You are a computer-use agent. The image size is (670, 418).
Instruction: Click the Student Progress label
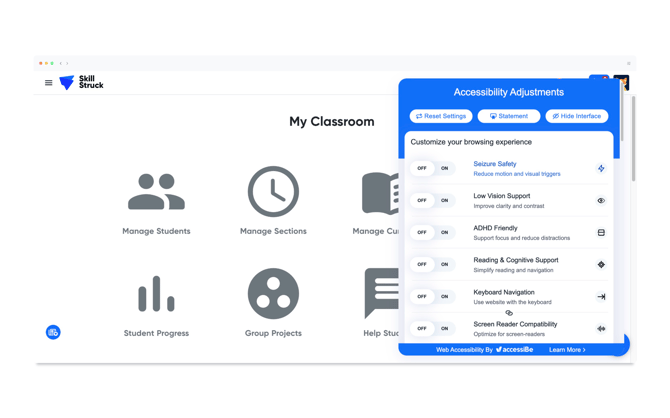click(x=156, y=333)
